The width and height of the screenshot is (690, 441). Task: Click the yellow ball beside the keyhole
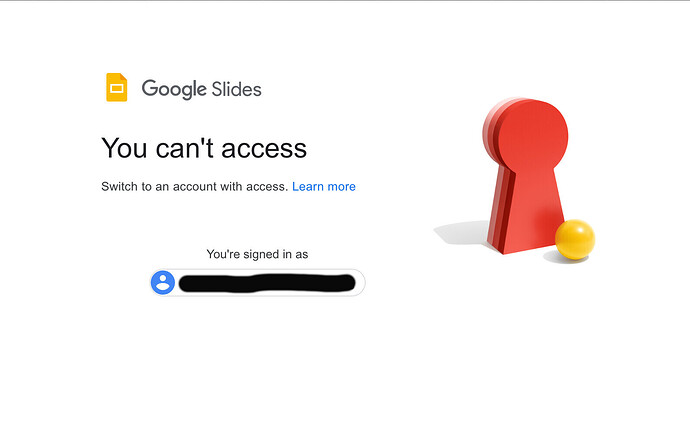tap(575, 239)
